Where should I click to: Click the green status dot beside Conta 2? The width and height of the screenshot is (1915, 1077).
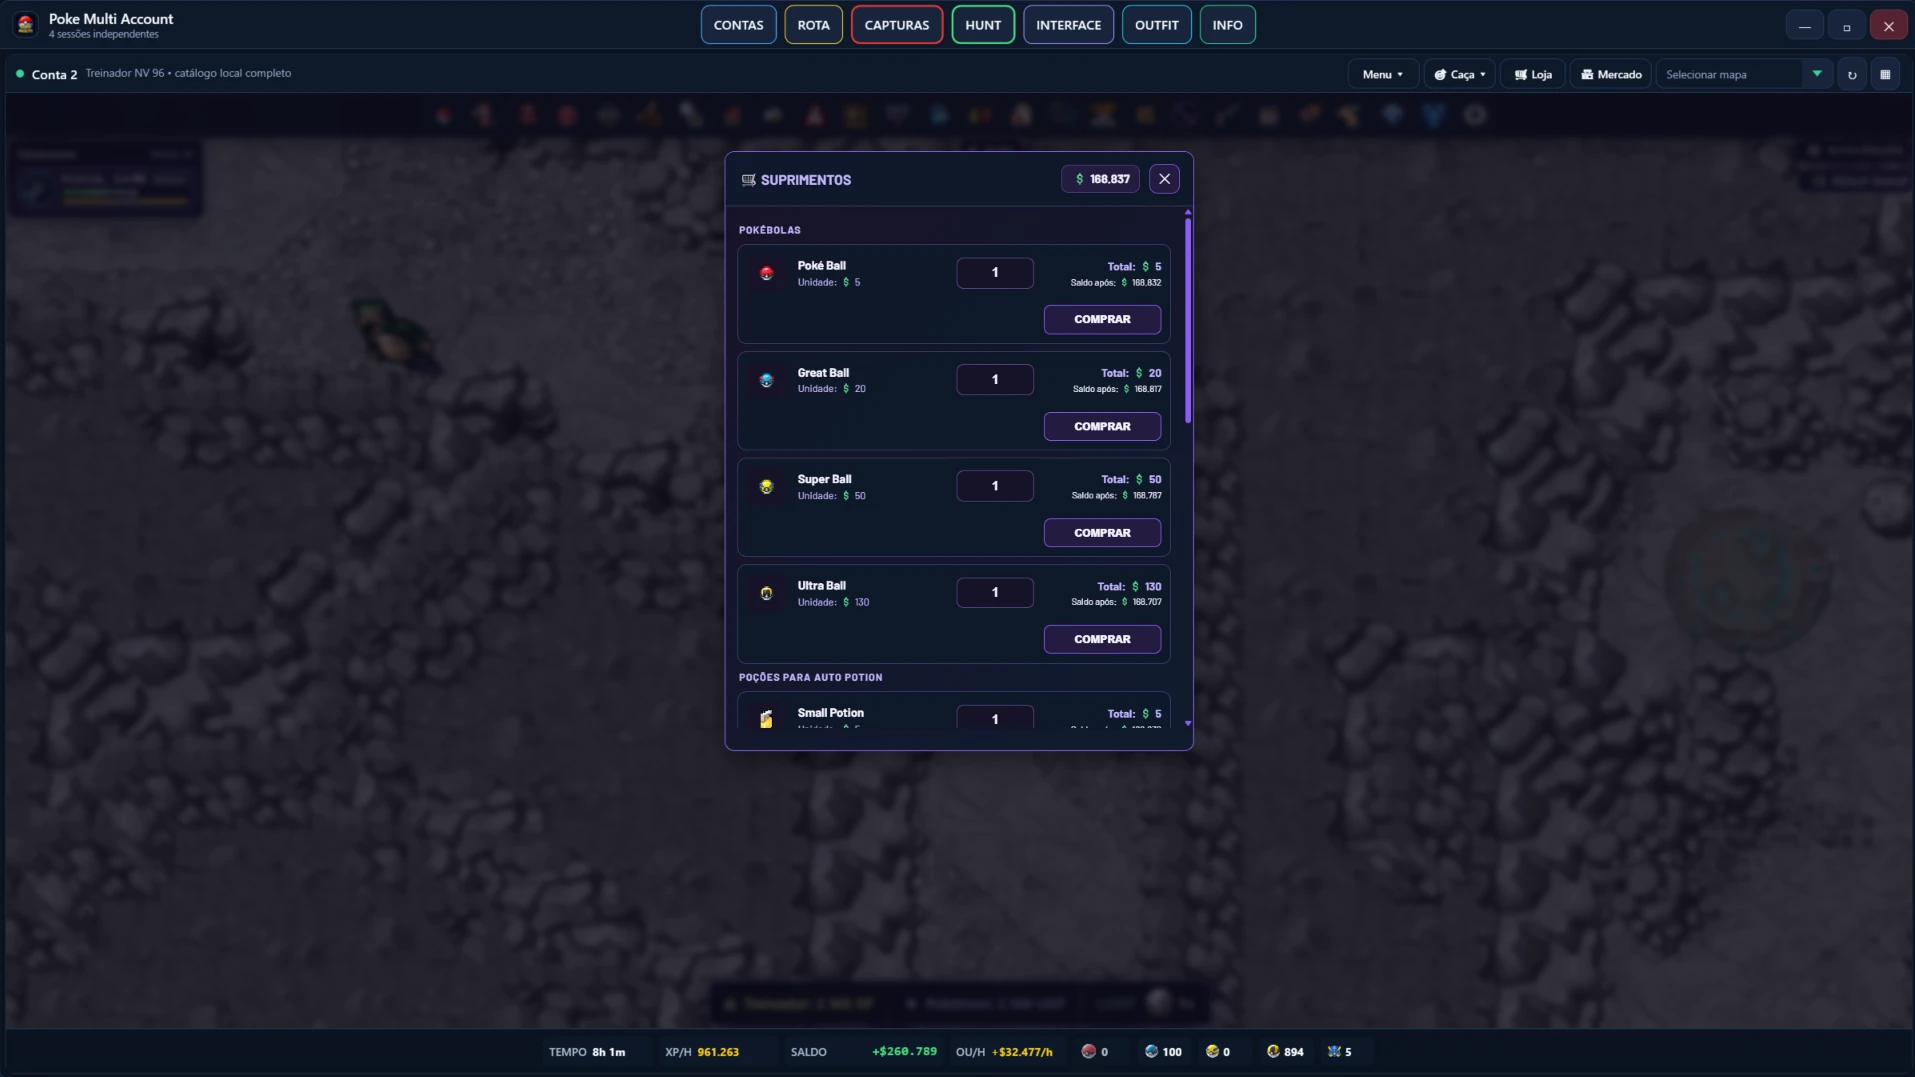(x=19, y=73)
